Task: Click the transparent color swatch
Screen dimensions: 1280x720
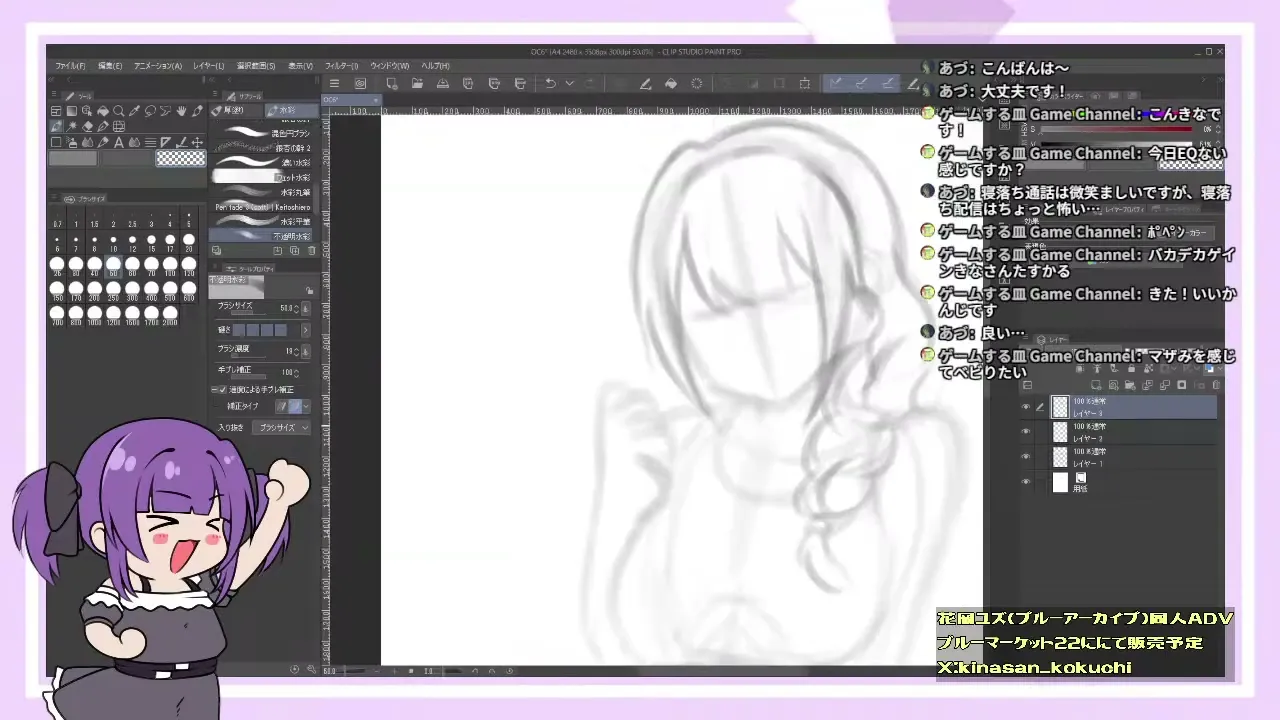Action: pyautogui.click(x=181, y=158)
